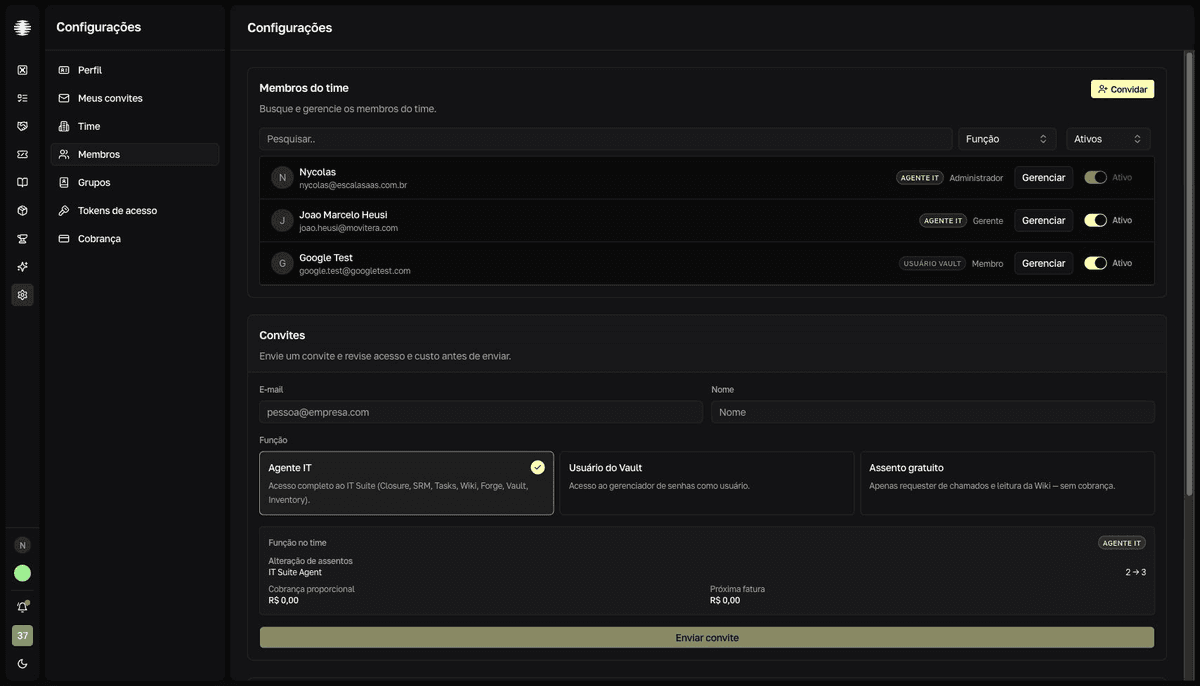Open the task checklist icon in rail
The height and width of the screenshot is (686, 1200).
22,98
